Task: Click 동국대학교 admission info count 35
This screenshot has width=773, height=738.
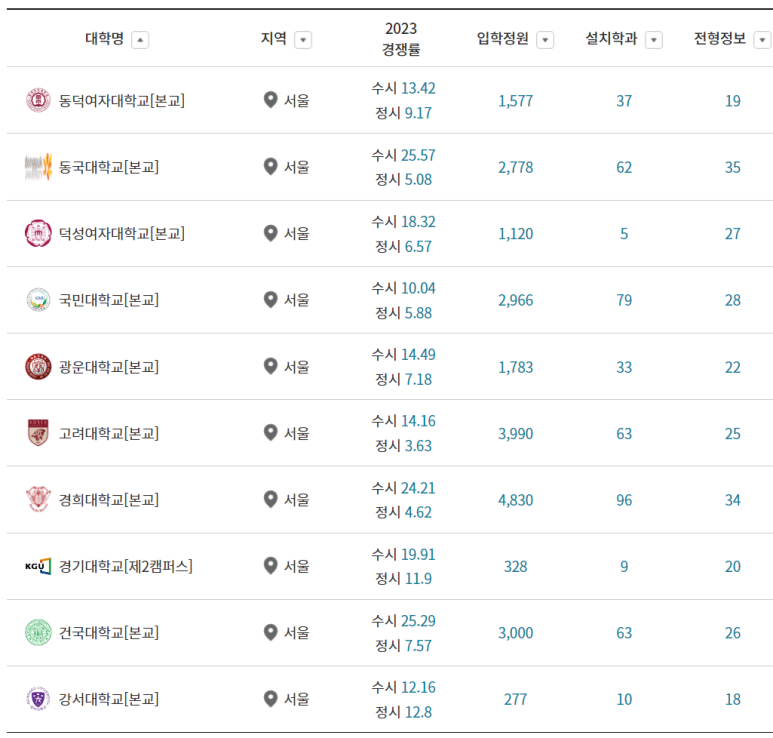Action: pyautogui.click(x=733, y=168)
